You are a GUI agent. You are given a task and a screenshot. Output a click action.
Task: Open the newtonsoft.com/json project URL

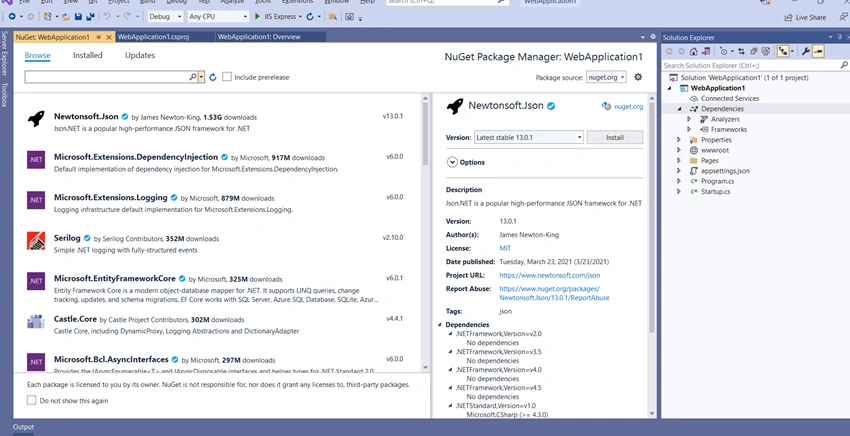tap(550, 275)
